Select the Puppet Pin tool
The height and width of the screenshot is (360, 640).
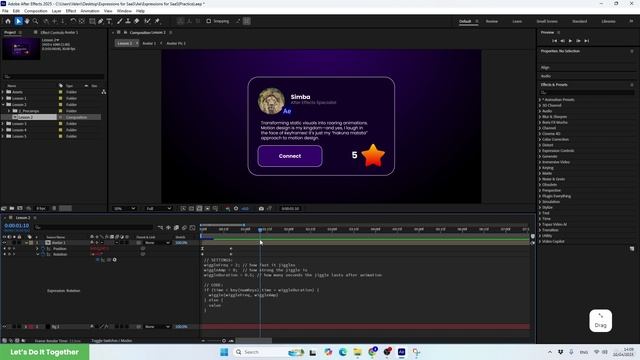point(157,21)
